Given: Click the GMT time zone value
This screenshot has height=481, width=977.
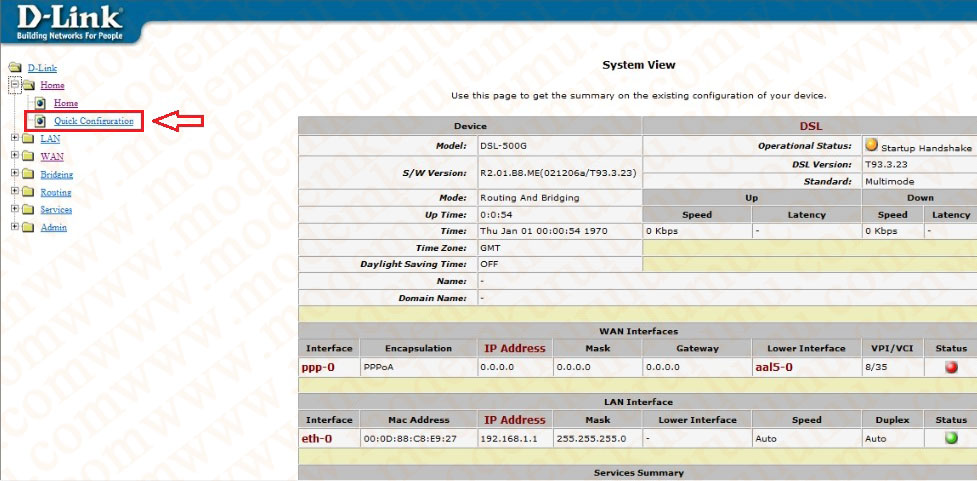Looking at the screenshot, I should tap(490, 248).
